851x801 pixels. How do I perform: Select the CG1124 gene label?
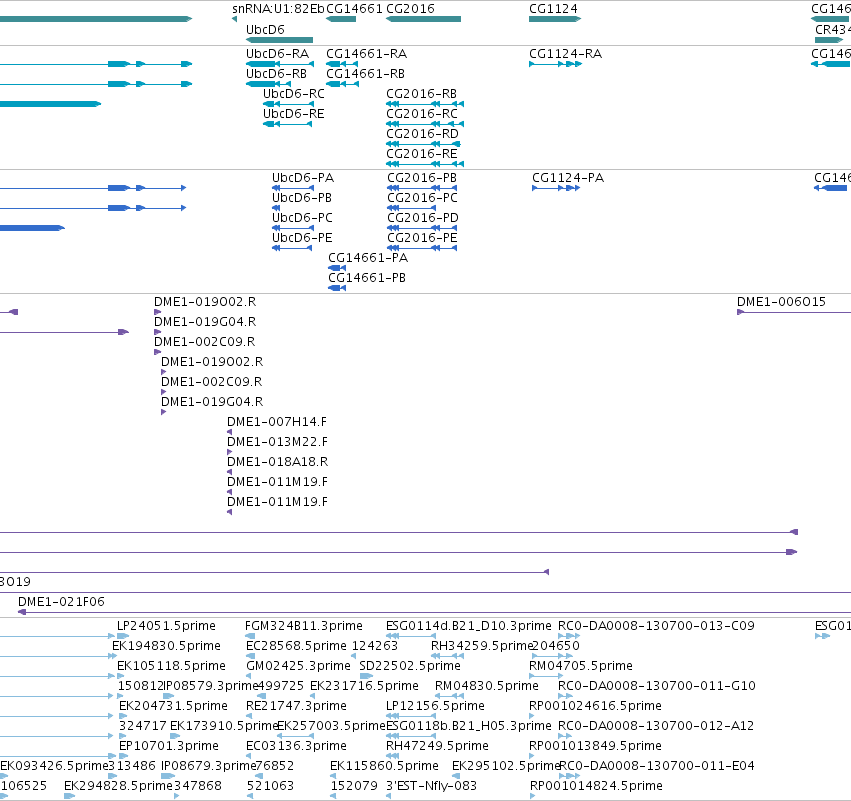[553, 9]
